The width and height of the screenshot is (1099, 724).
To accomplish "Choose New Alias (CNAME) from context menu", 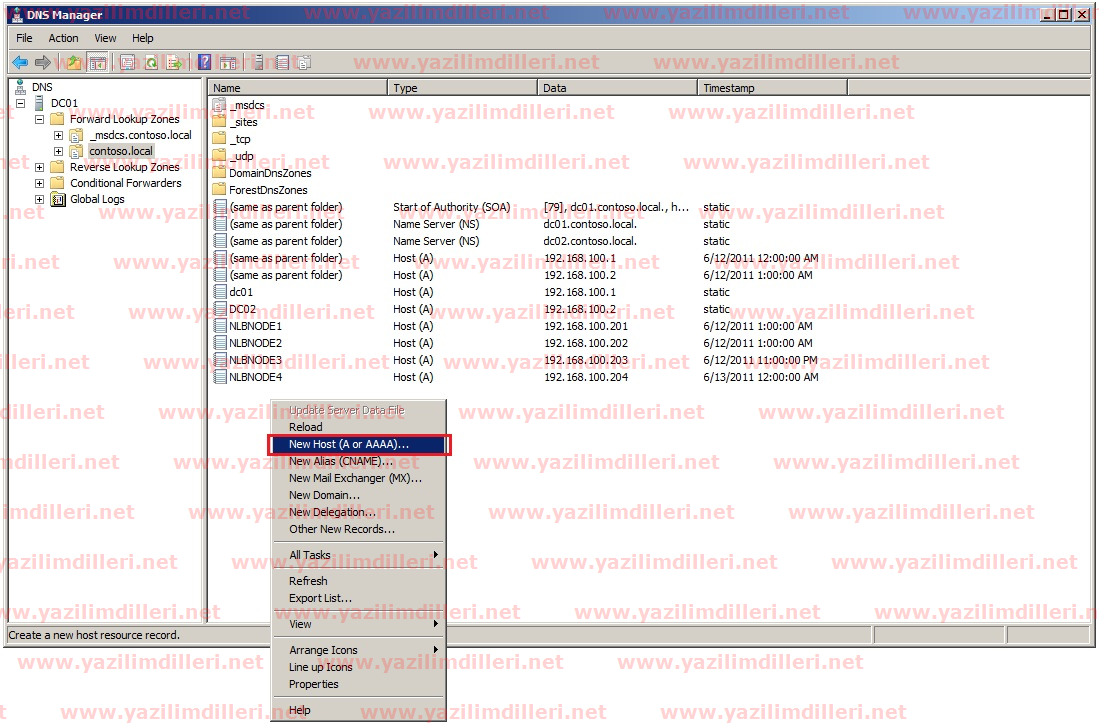I will 340,461.
